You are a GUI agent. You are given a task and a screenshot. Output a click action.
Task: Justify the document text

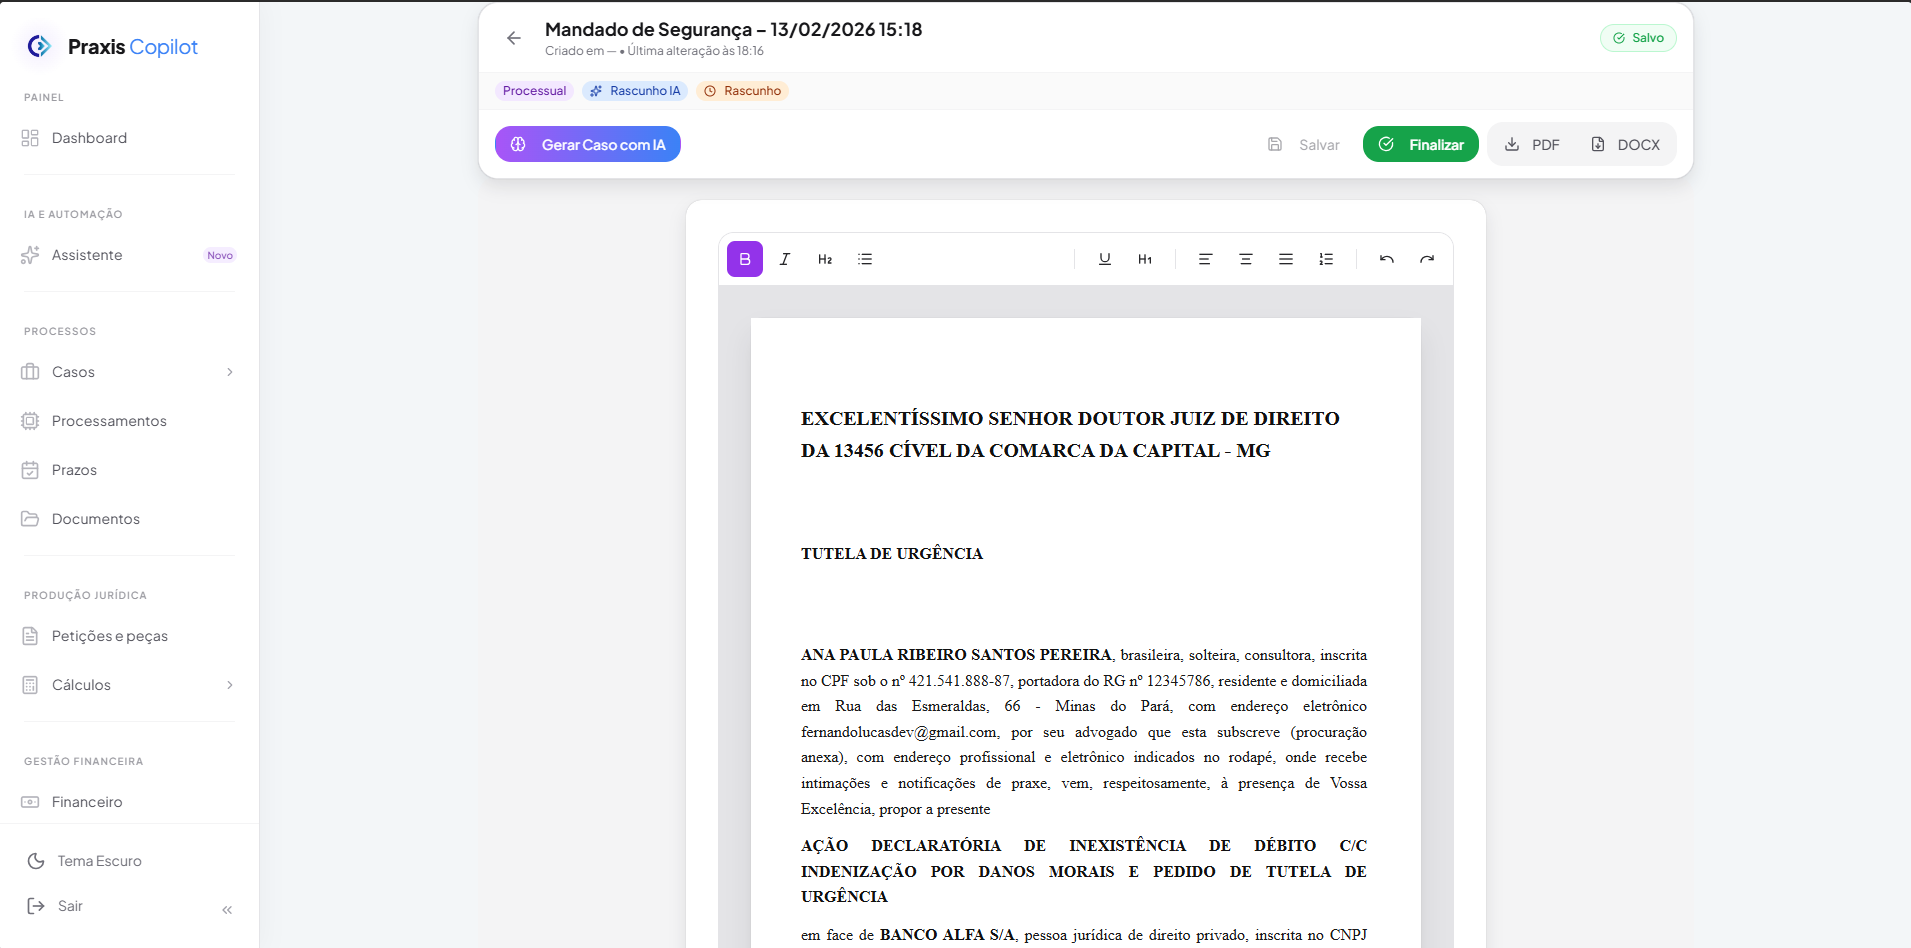pyautogui.click(x=1285, y=259)
